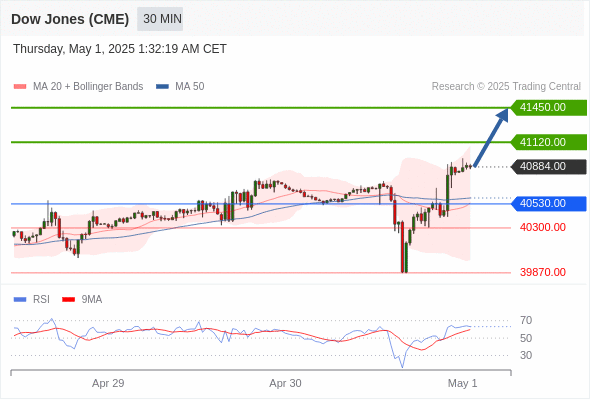
Task: Click the 40530.00 blue pivot label
Action: point(549,204)
